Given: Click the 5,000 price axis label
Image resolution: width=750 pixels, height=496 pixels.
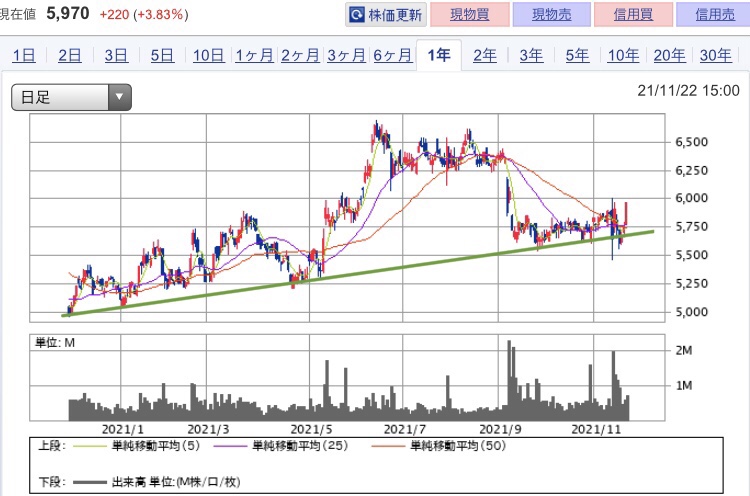Looking at the screenshot, I should 691,312.
